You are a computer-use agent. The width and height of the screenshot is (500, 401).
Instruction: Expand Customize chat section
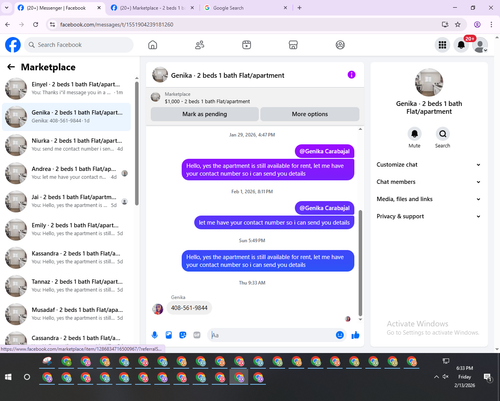pos(429,165)
